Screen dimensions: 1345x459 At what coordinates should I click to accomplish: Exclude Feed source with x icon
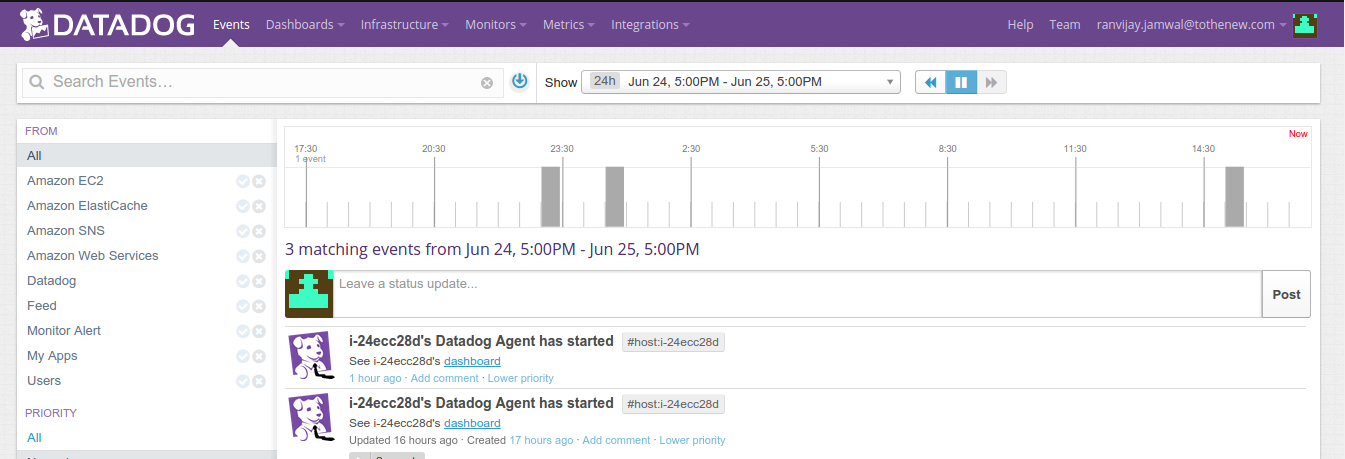(259, 306)
